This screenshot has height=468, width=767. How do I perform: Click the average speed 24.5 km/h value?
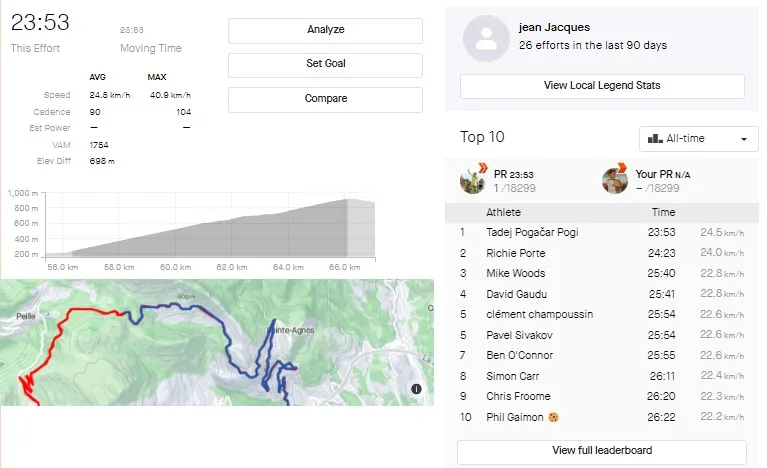[x=110, y=95]
